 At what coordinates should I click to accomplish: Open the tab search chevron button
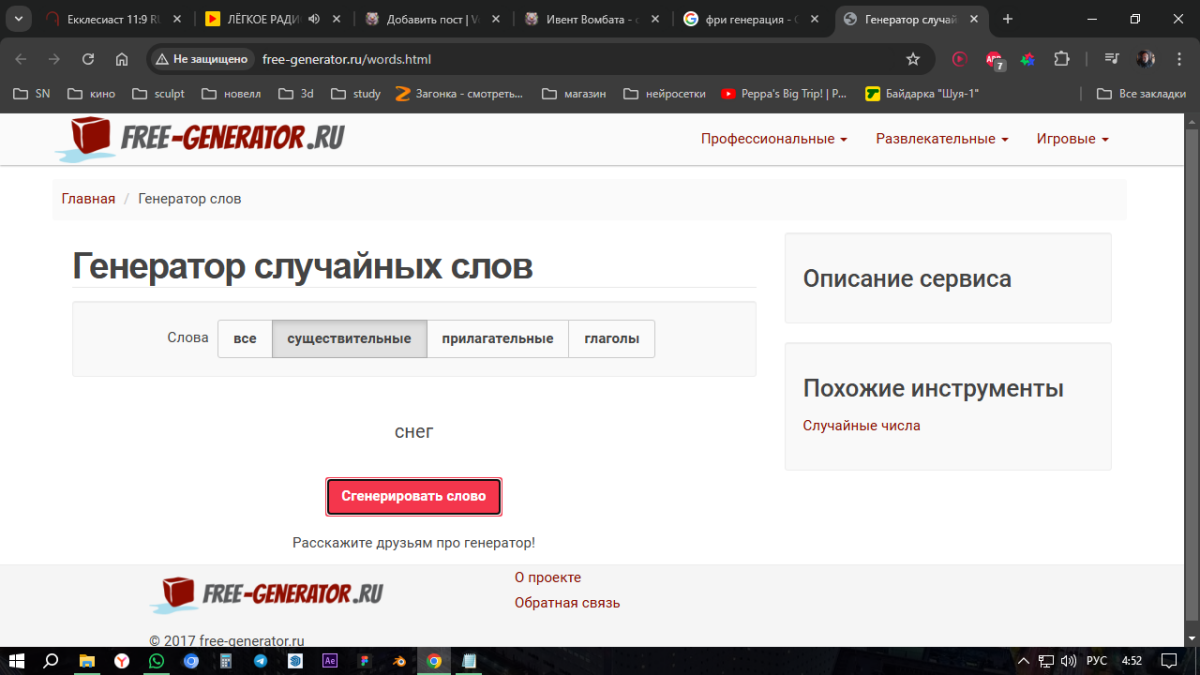pyautogui.click(x=18, y=19)
